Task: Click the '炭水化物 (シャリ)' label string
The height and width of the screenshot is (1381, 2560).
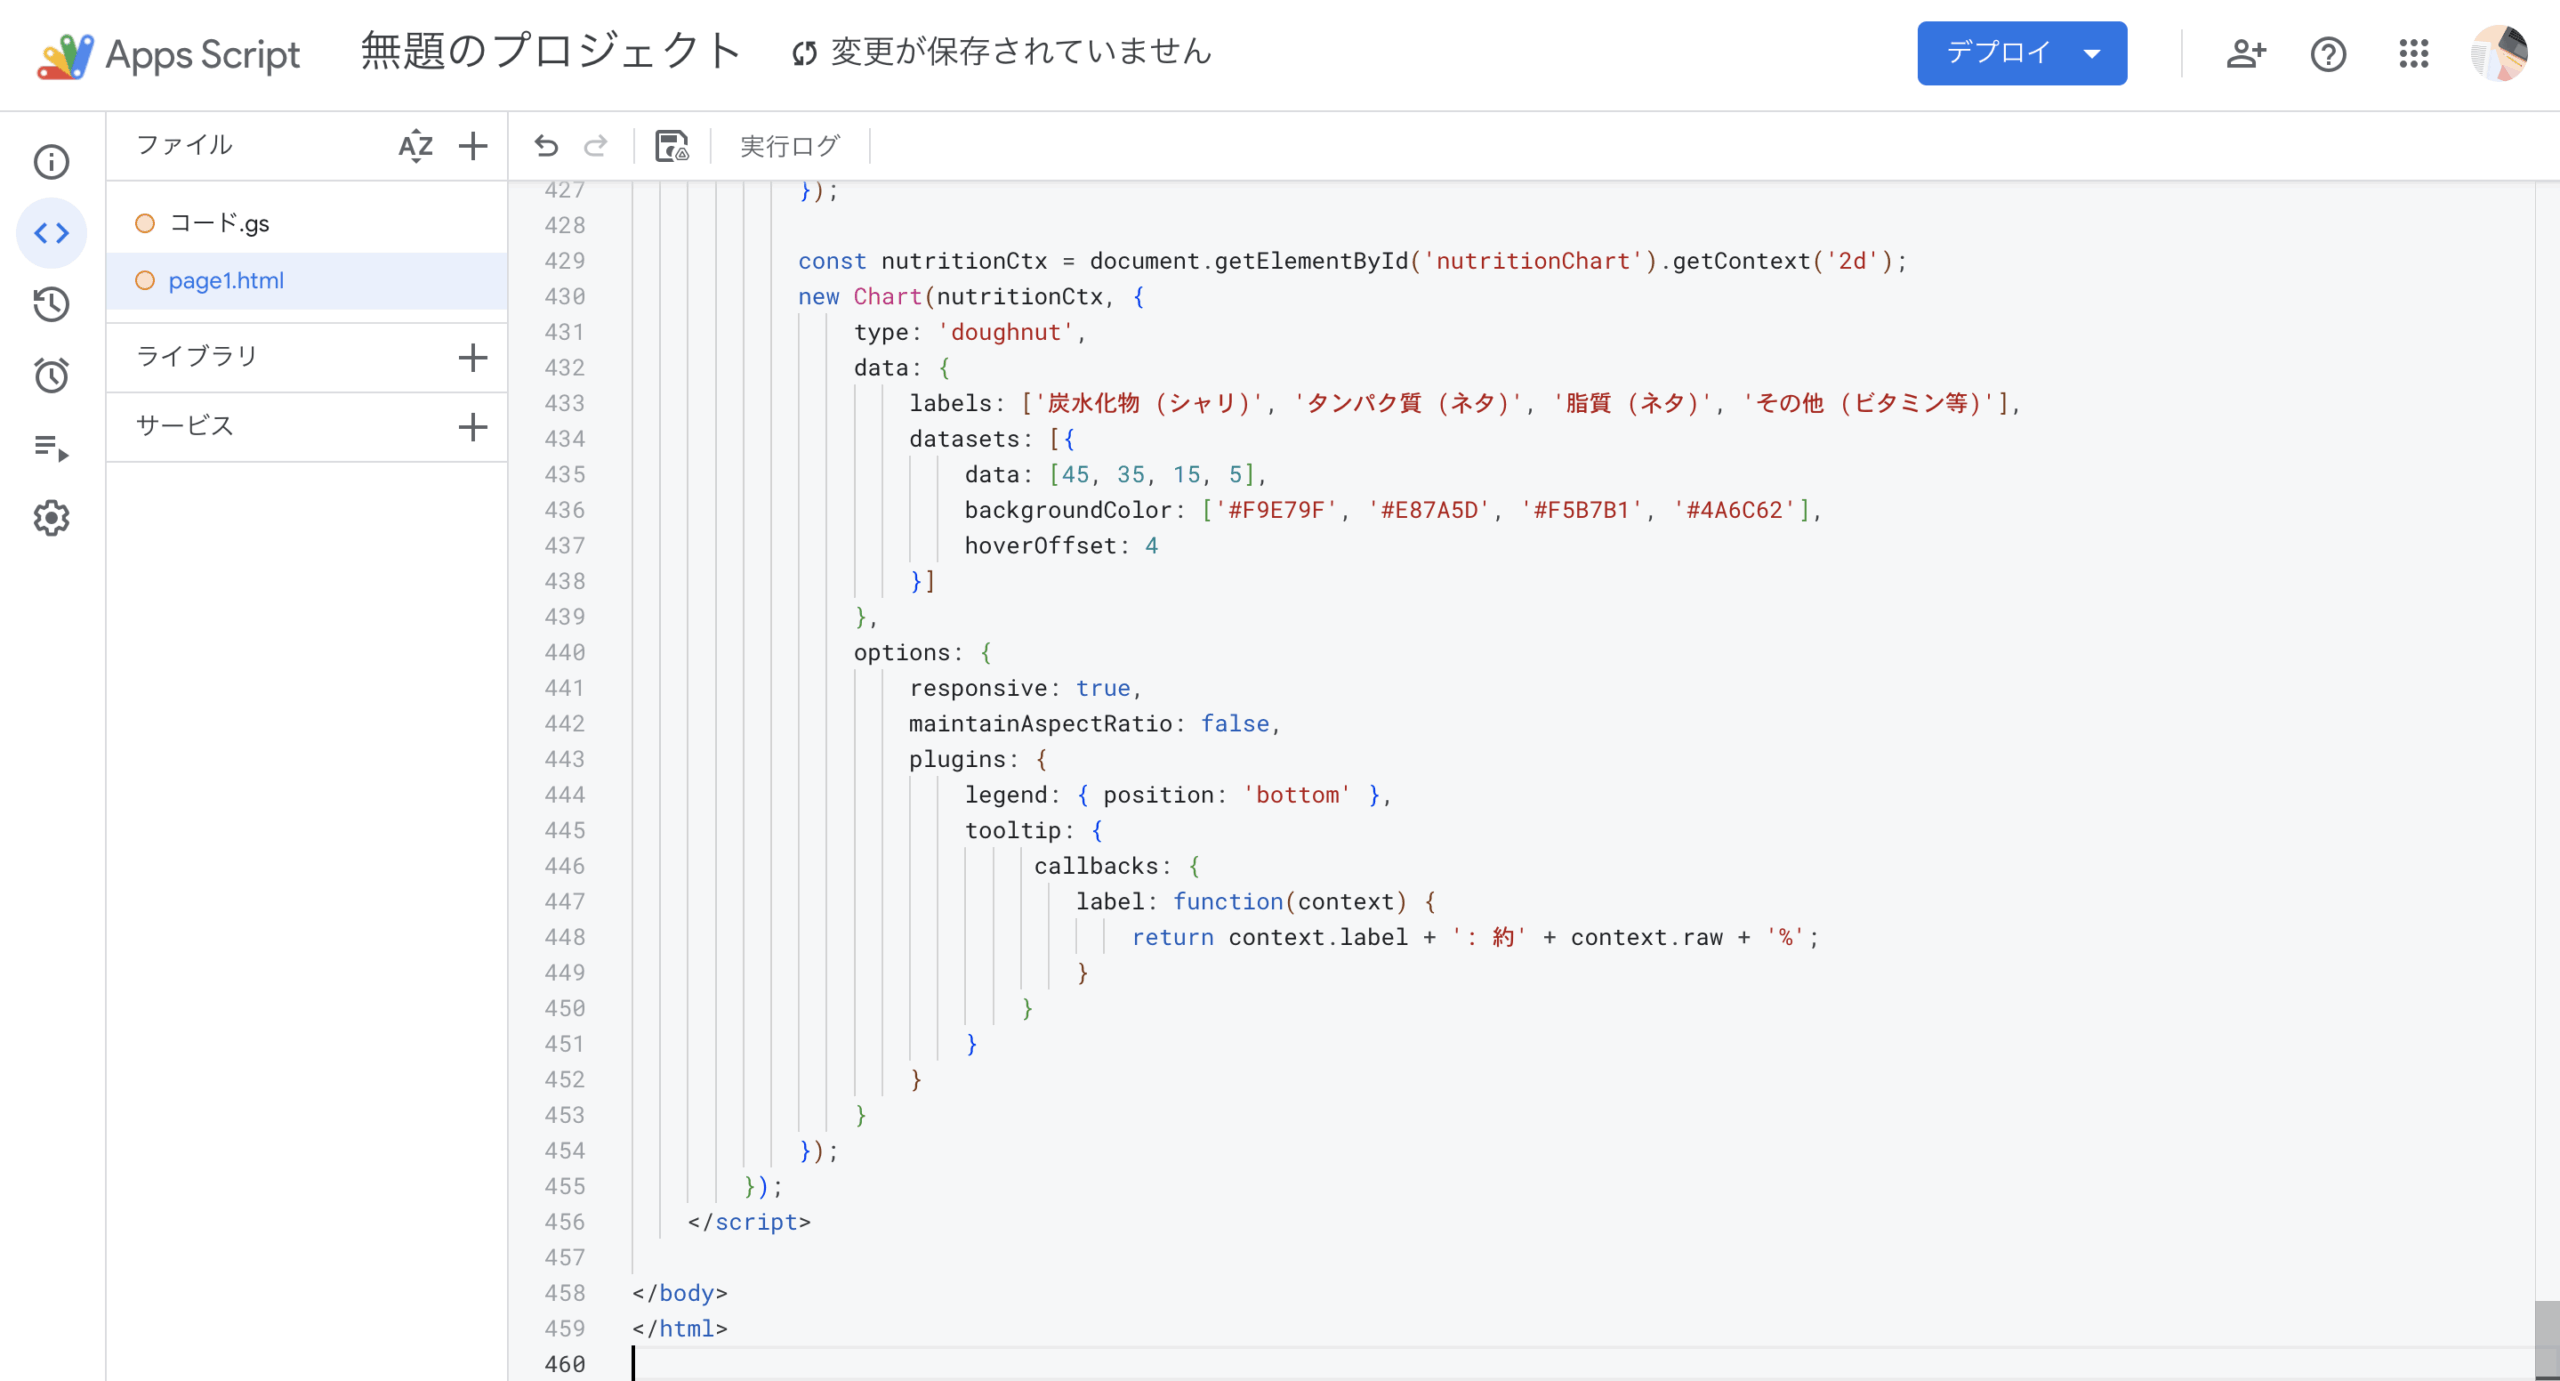Action: pos(1149,403)
